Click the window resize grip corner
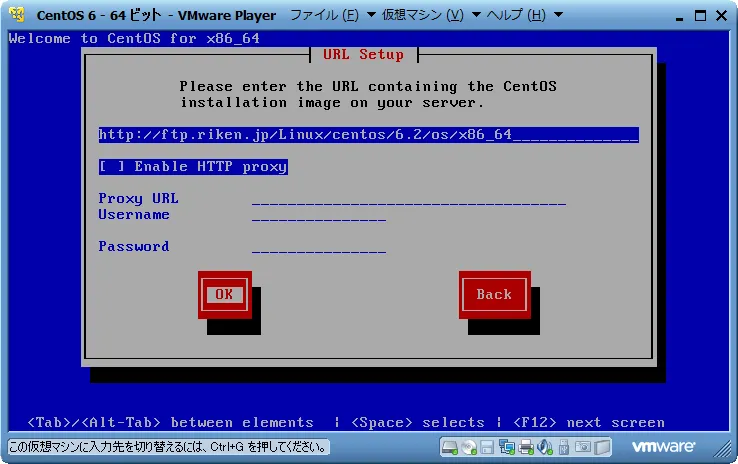Screen dimensions: 738x464 click(722, 448)
